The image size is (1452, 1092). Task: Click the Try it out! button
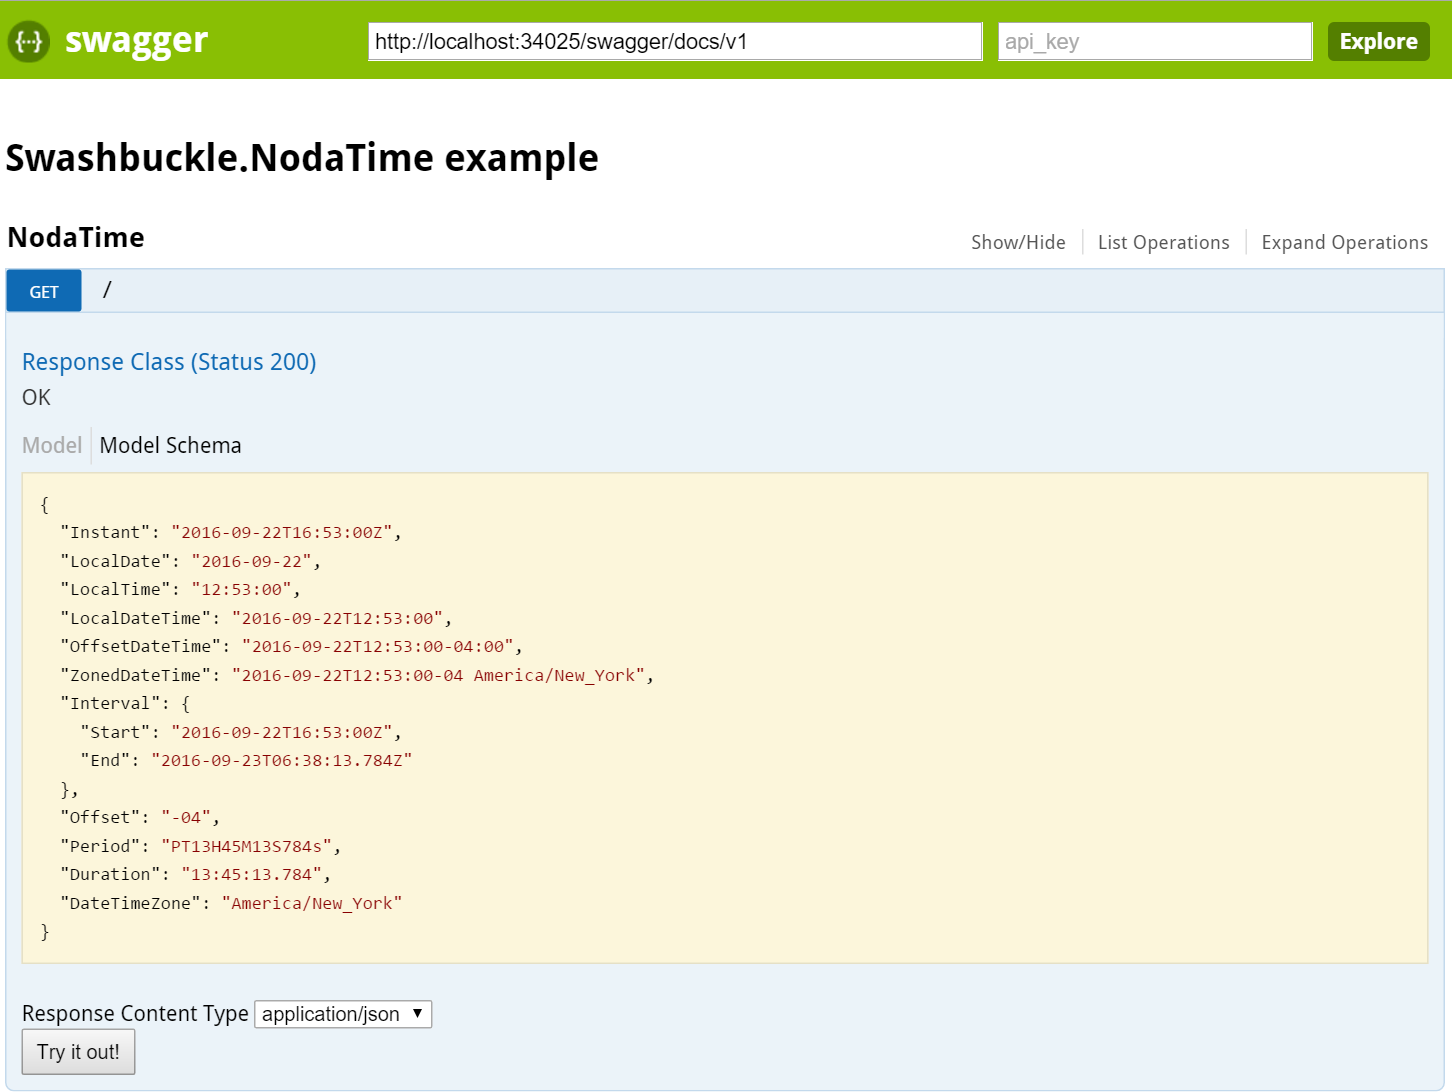pyautogui.click(x=78, y=1052)
